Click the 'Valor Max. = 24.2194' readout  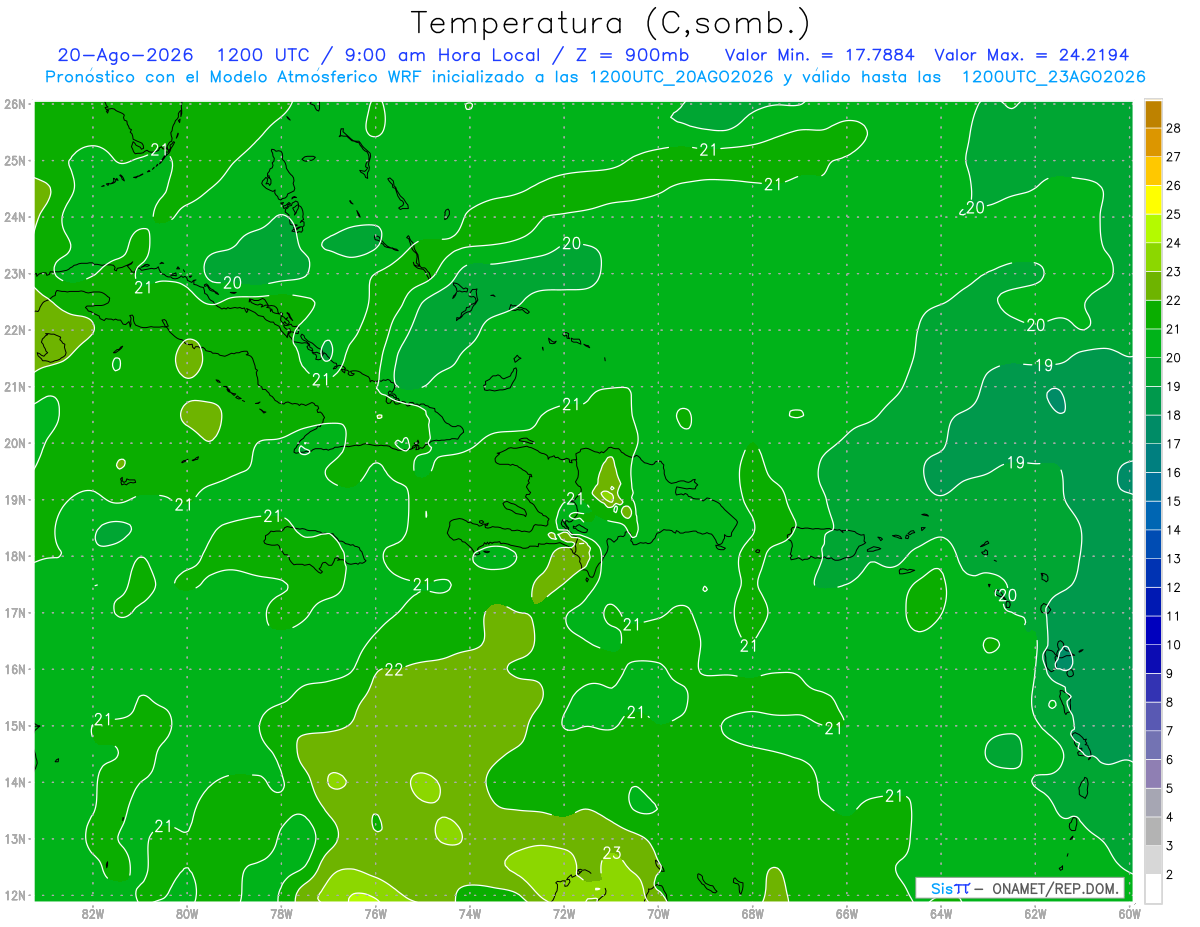[x=1032, y=55]
